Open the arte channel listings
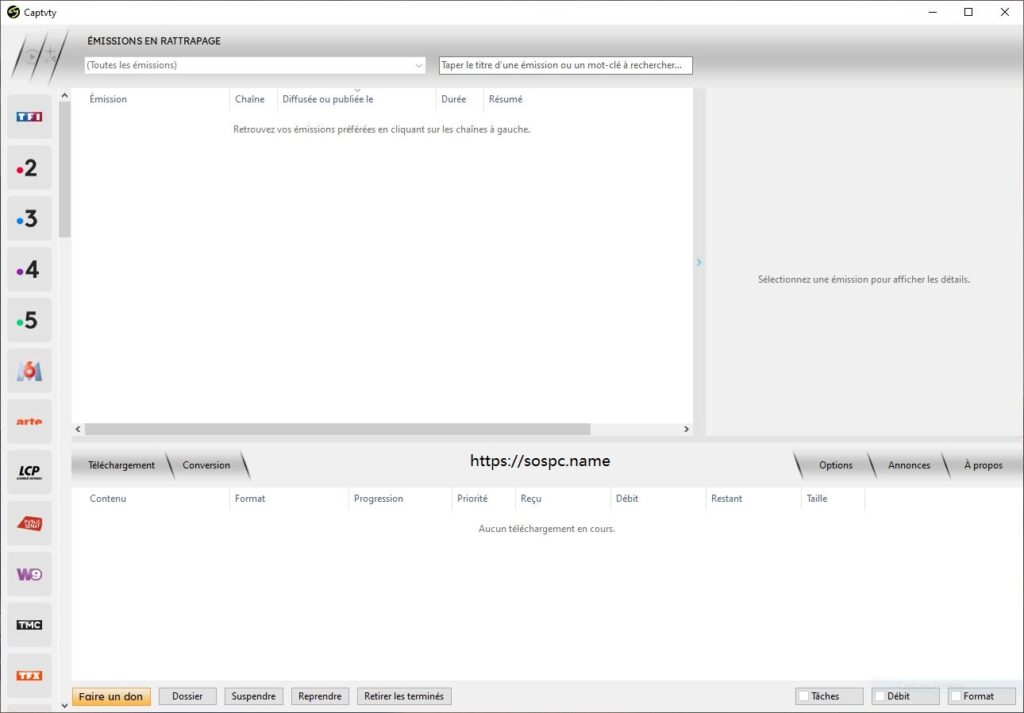 click(x=29, y=422)
